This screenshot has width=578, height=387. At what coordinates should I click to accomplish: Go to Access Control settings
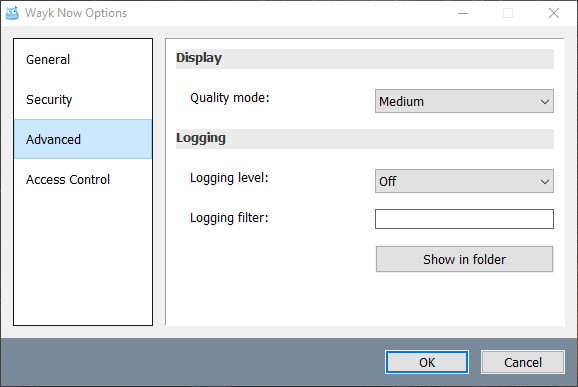[83, 179]
